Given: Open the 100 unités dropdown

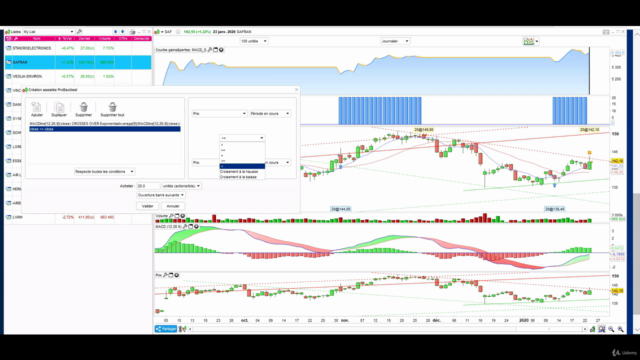Looking at the screenshot, I should (x=253, y=41).
